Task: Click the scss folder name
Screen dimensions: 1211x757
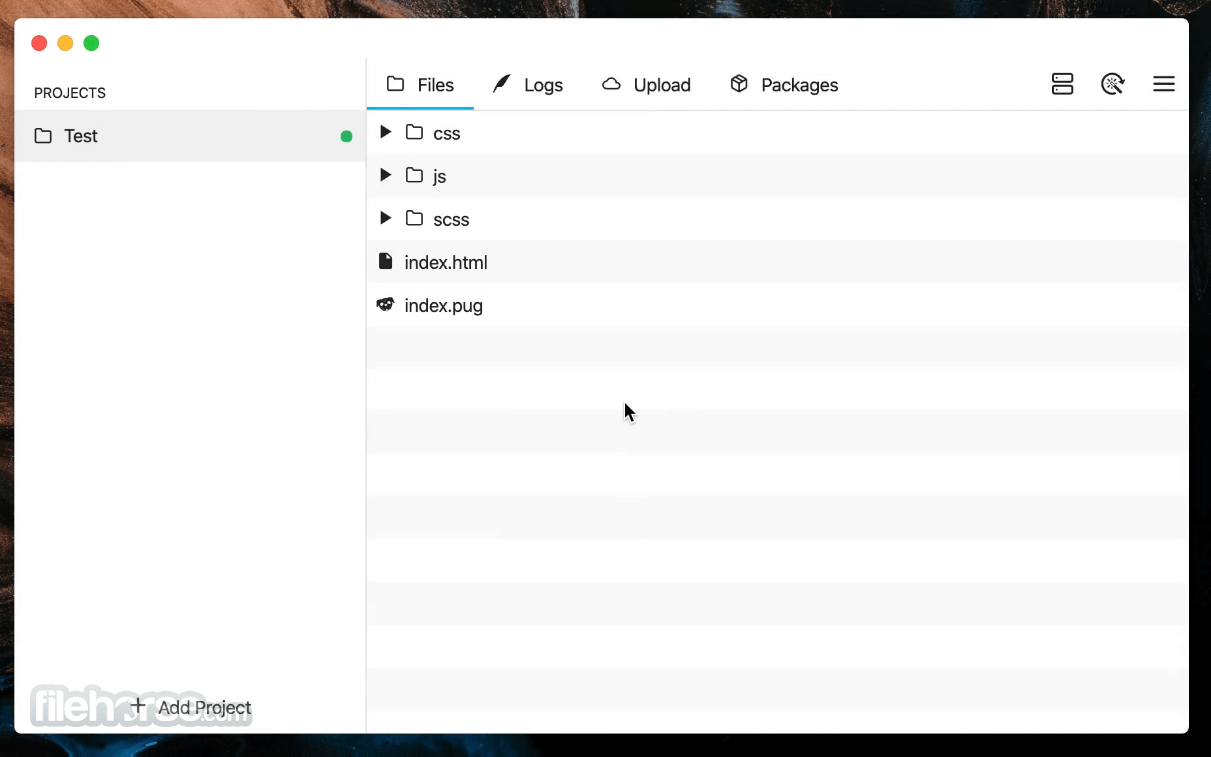Action: [x=451, y=219]
